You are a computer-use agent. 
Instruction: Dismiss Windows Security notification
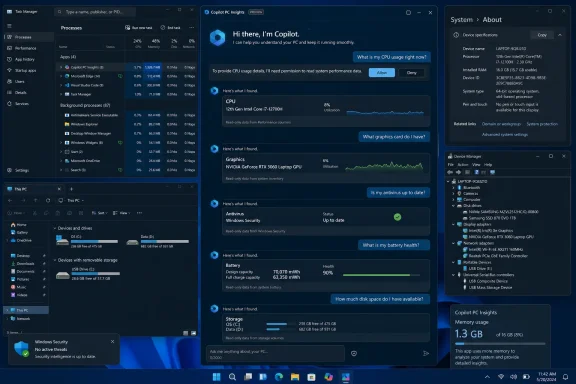[112, 341]
